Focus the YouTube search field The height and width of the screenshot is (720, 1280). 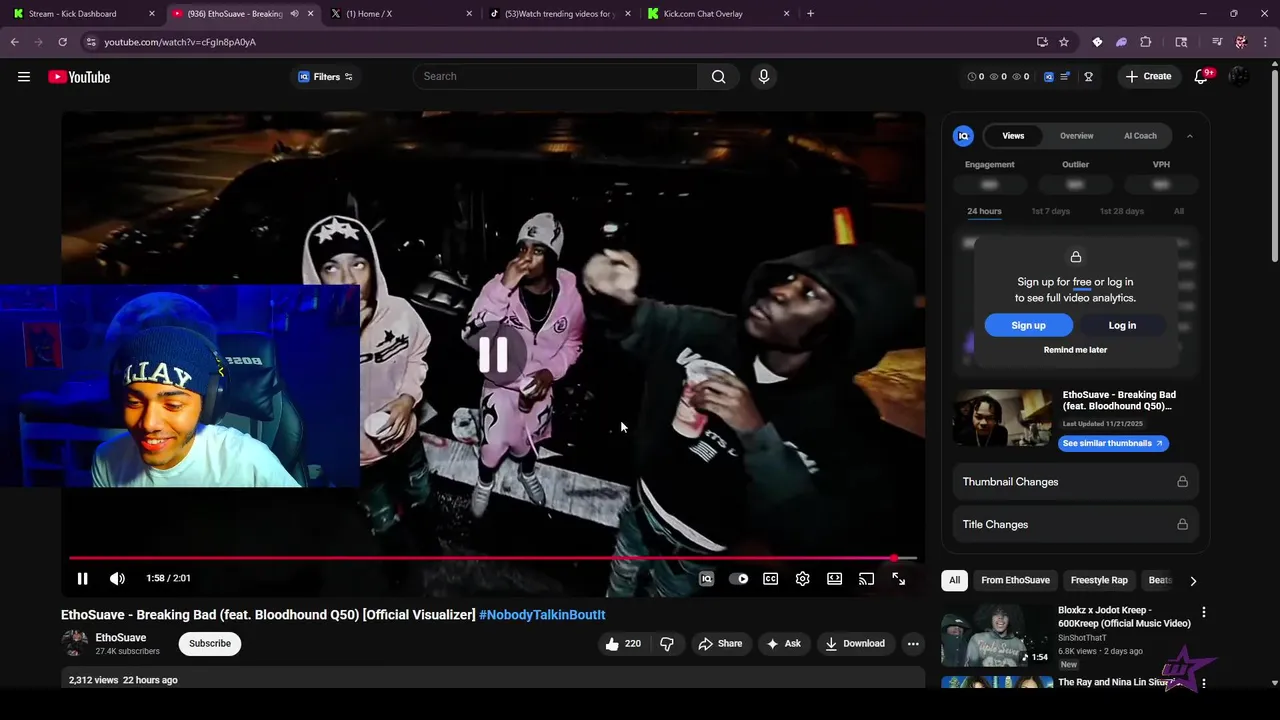[x=556, y=77]
